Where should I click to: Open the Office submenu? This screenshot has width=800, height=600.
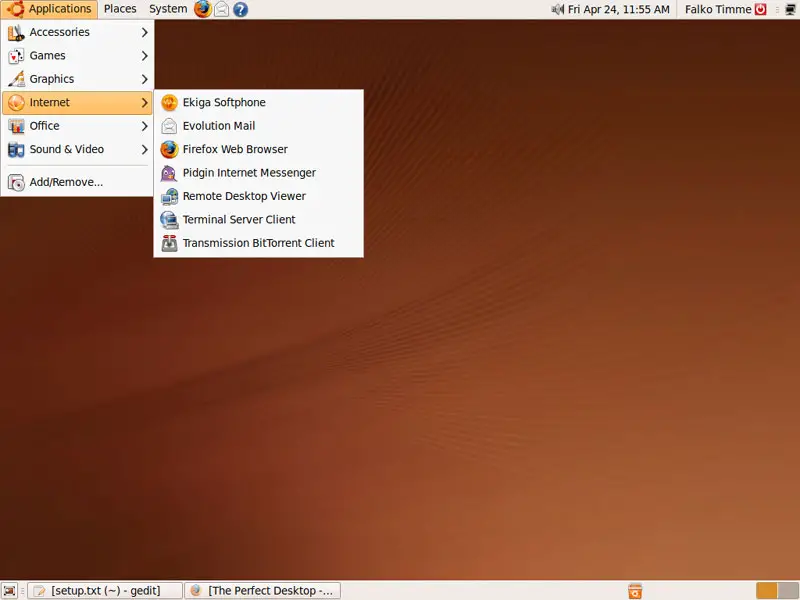[x=78, y=126]
